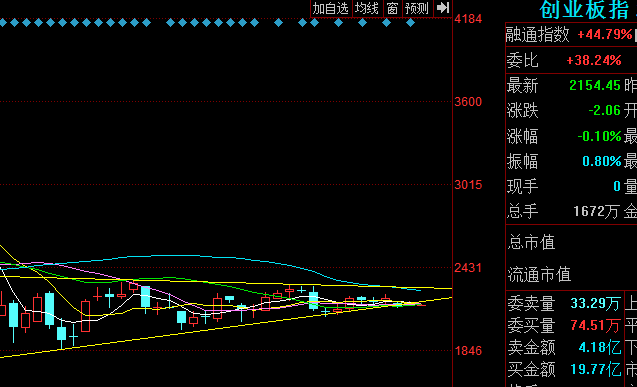Click the 总市值 label
637x387 pixels.
(x=531, y=242)
